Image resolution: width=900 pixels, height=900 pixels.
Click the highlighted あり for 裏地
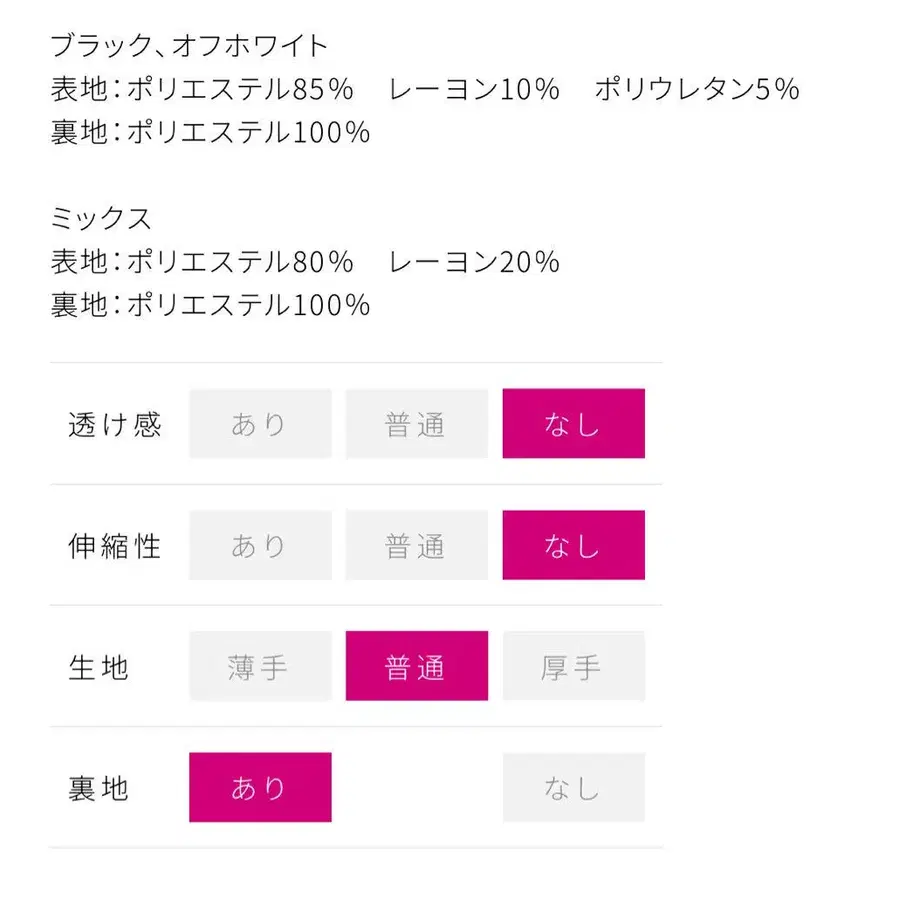pyautogui.click(x=260, y=788)
